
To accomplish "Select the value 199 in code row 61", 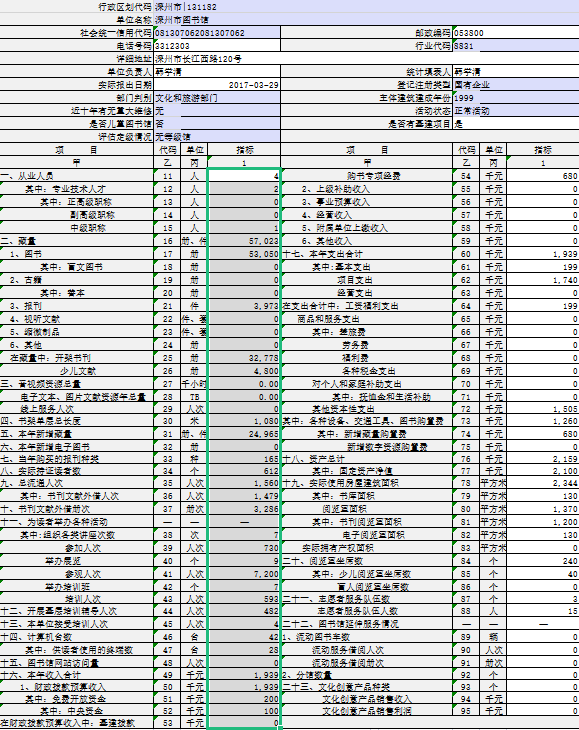I will coord(543,267).
